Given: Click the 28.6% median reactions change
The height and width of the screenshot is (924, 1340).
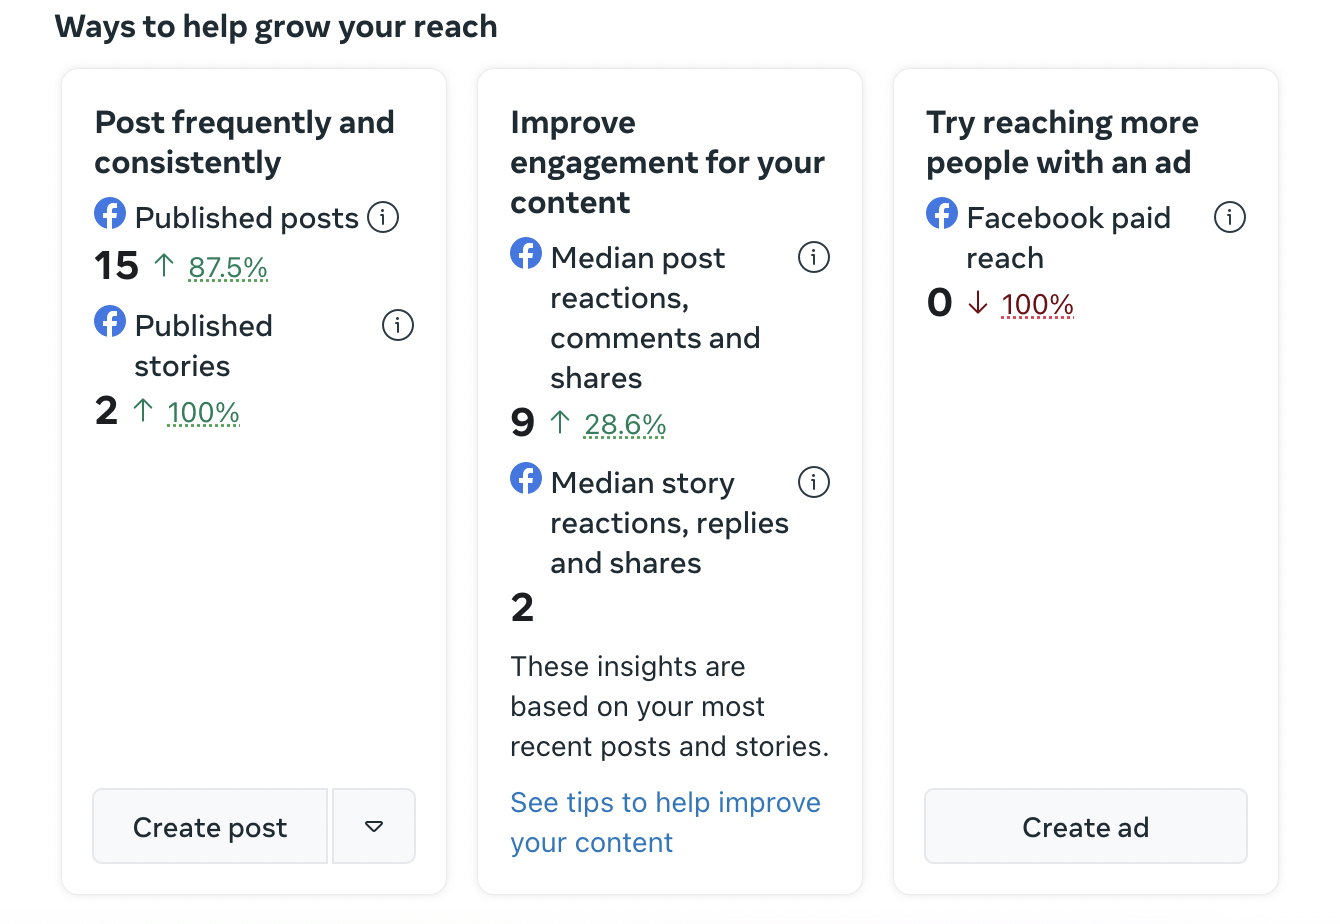Looking at the screenshot, I should click(625, 425).
